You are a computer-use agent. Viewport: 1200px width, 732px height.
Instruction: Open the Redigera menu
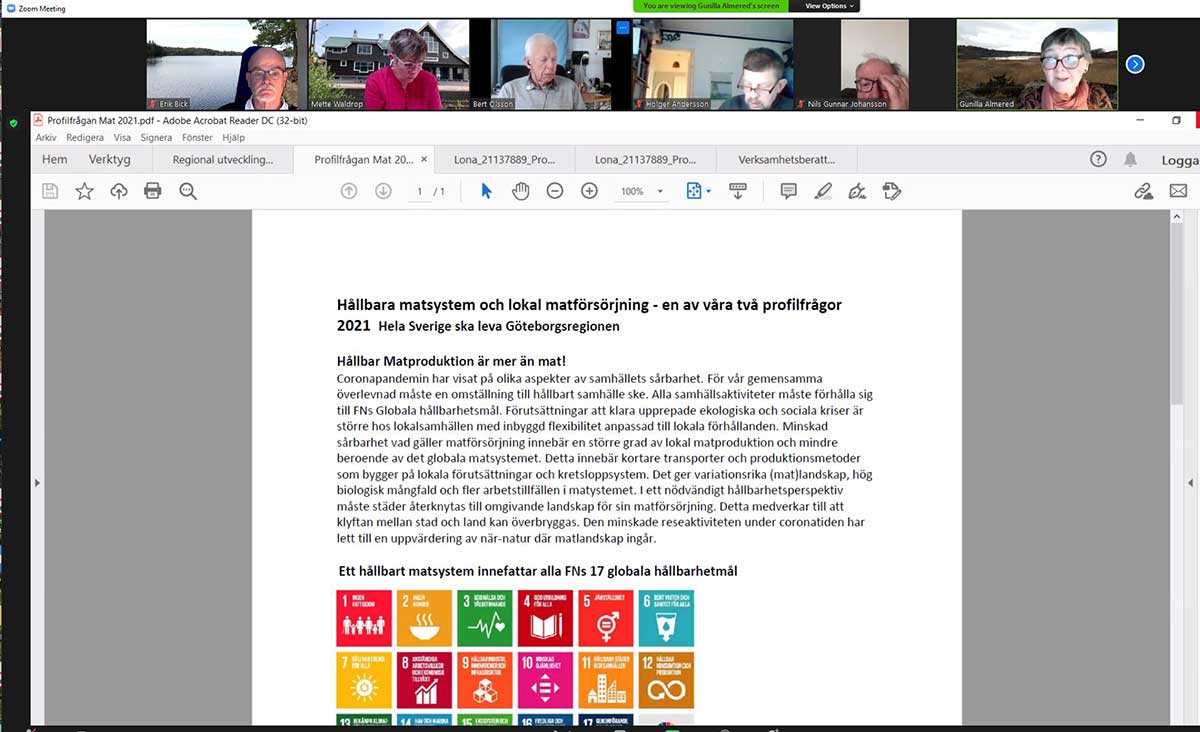pyautogui.click(x=85, y=138)
